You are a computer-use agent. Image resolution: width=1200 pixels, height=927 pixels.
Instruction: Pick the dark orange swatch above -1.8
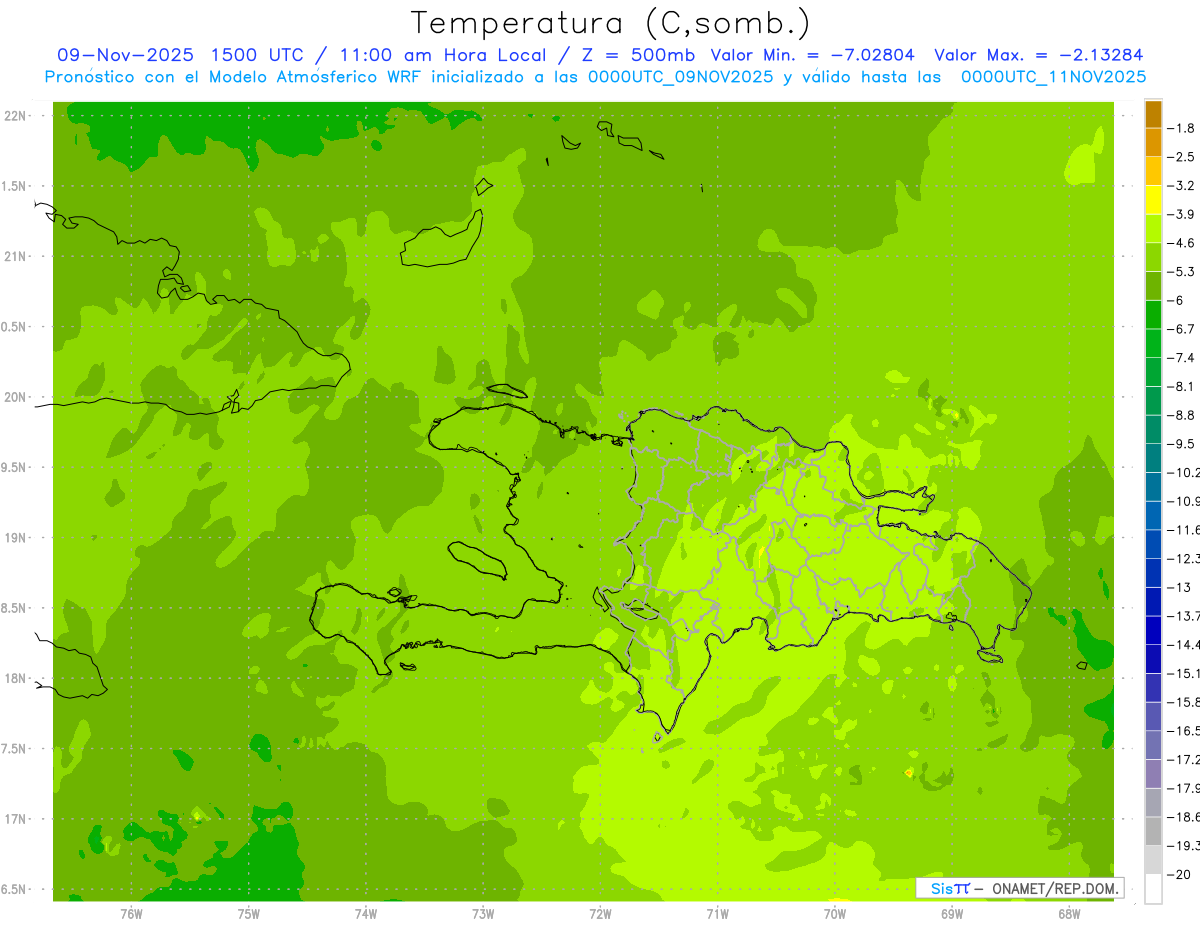[x=1153, y=115]
